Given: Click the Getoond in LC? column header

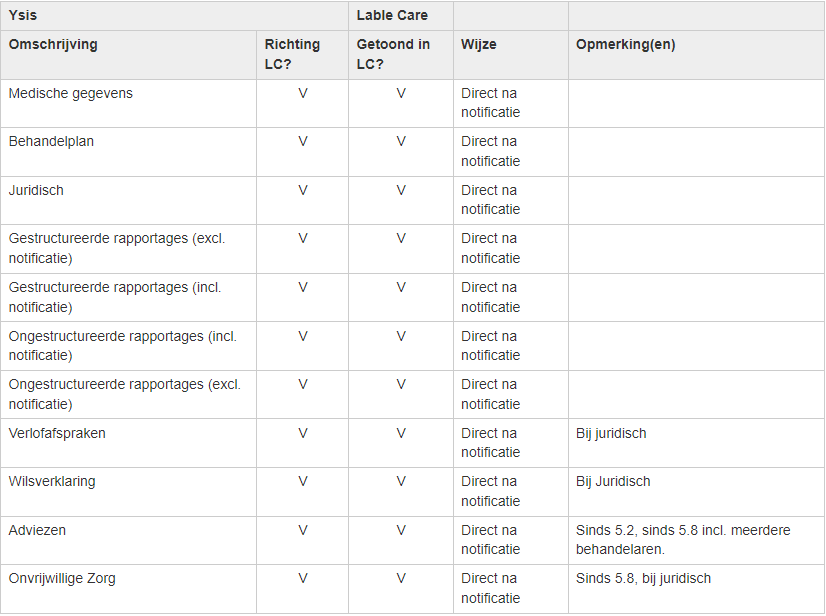Looking at the screenshot, I should (393, 54).
